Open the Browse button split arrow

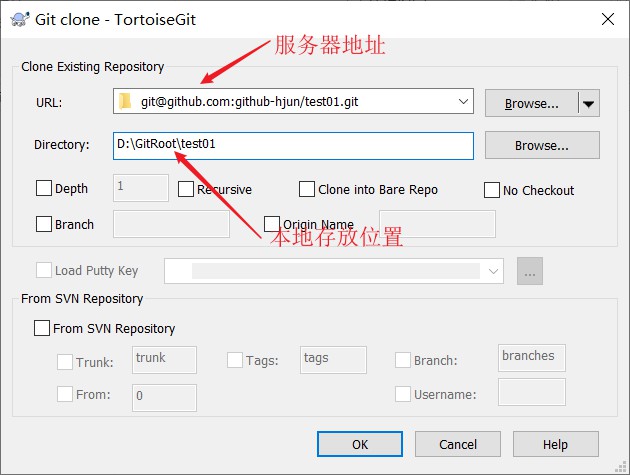coord(589,104)
